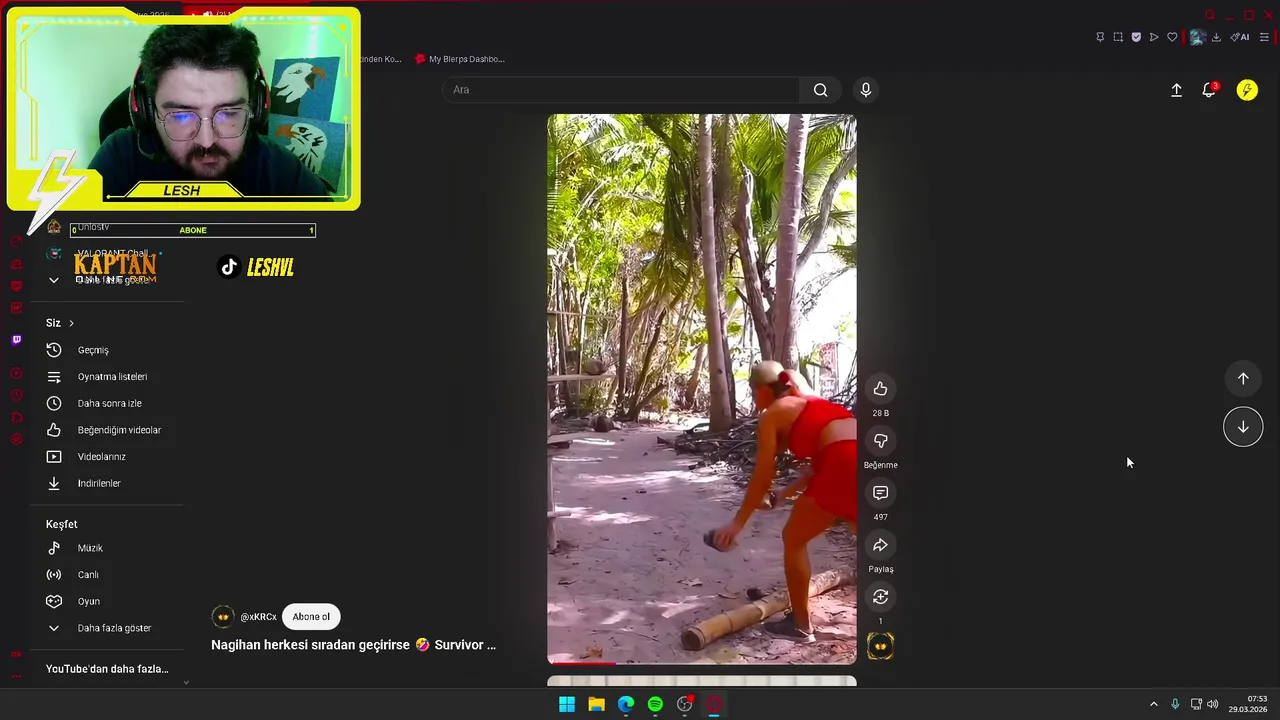Image resolution: width=1280 pixels, height=720 pixels.
Task: Open OBS Studio from the taskbar
Action: tap(685, 704)
